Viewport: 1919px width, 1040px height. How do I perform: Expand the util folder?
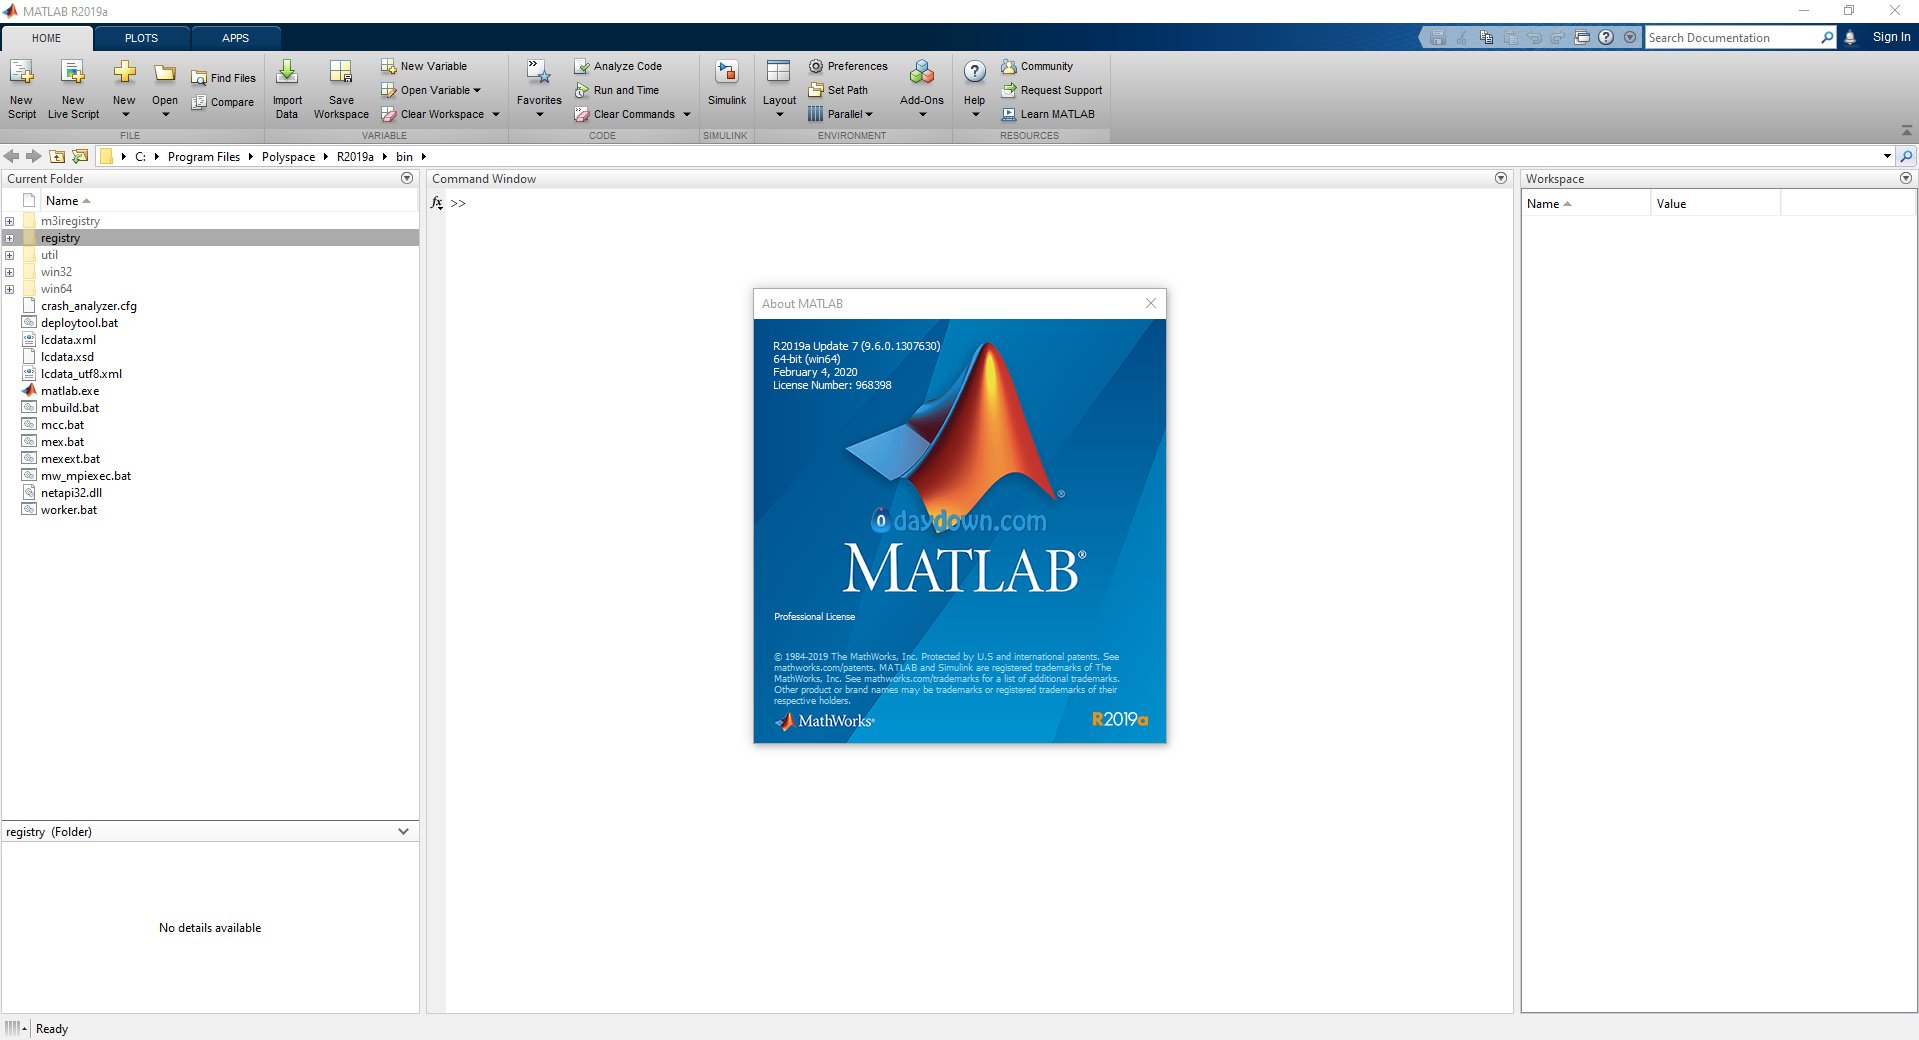click(10, 255)
